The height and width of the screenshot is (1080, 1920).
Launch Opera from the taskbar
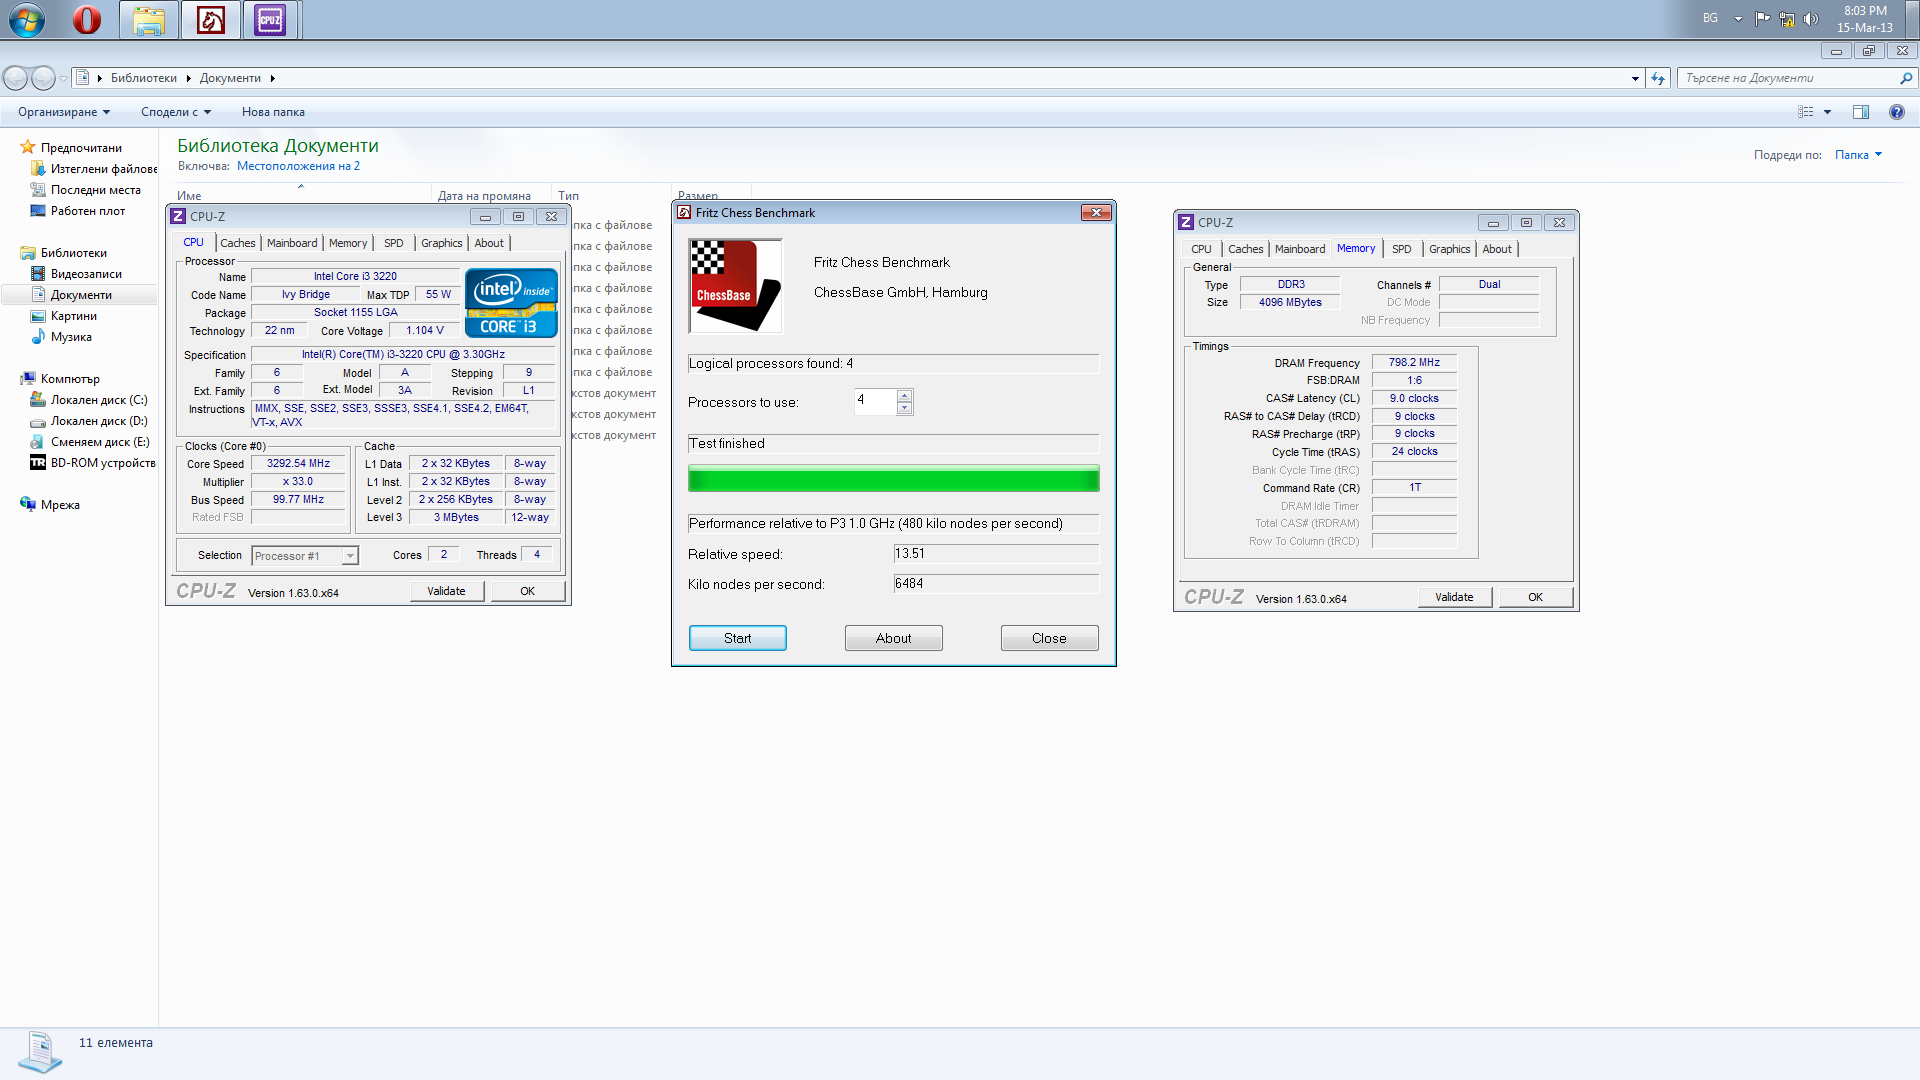coord(87,20)
